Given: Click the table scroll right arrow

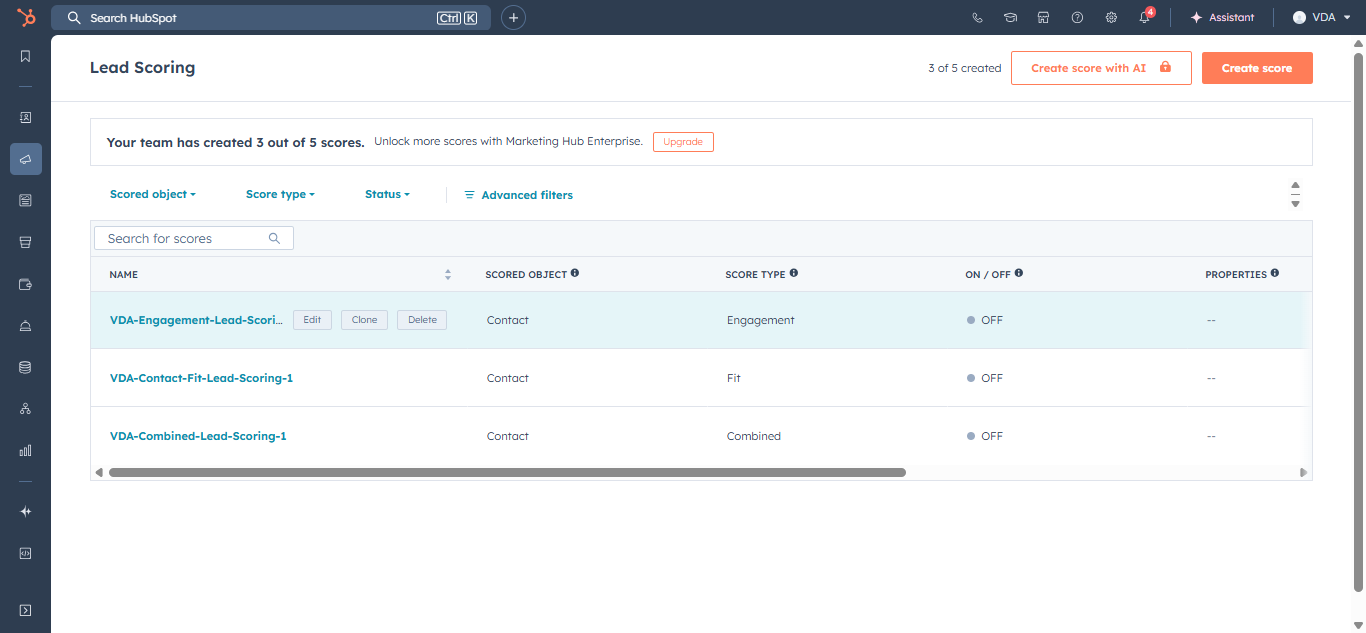Looking at the screenshot, I should 1304,472.
